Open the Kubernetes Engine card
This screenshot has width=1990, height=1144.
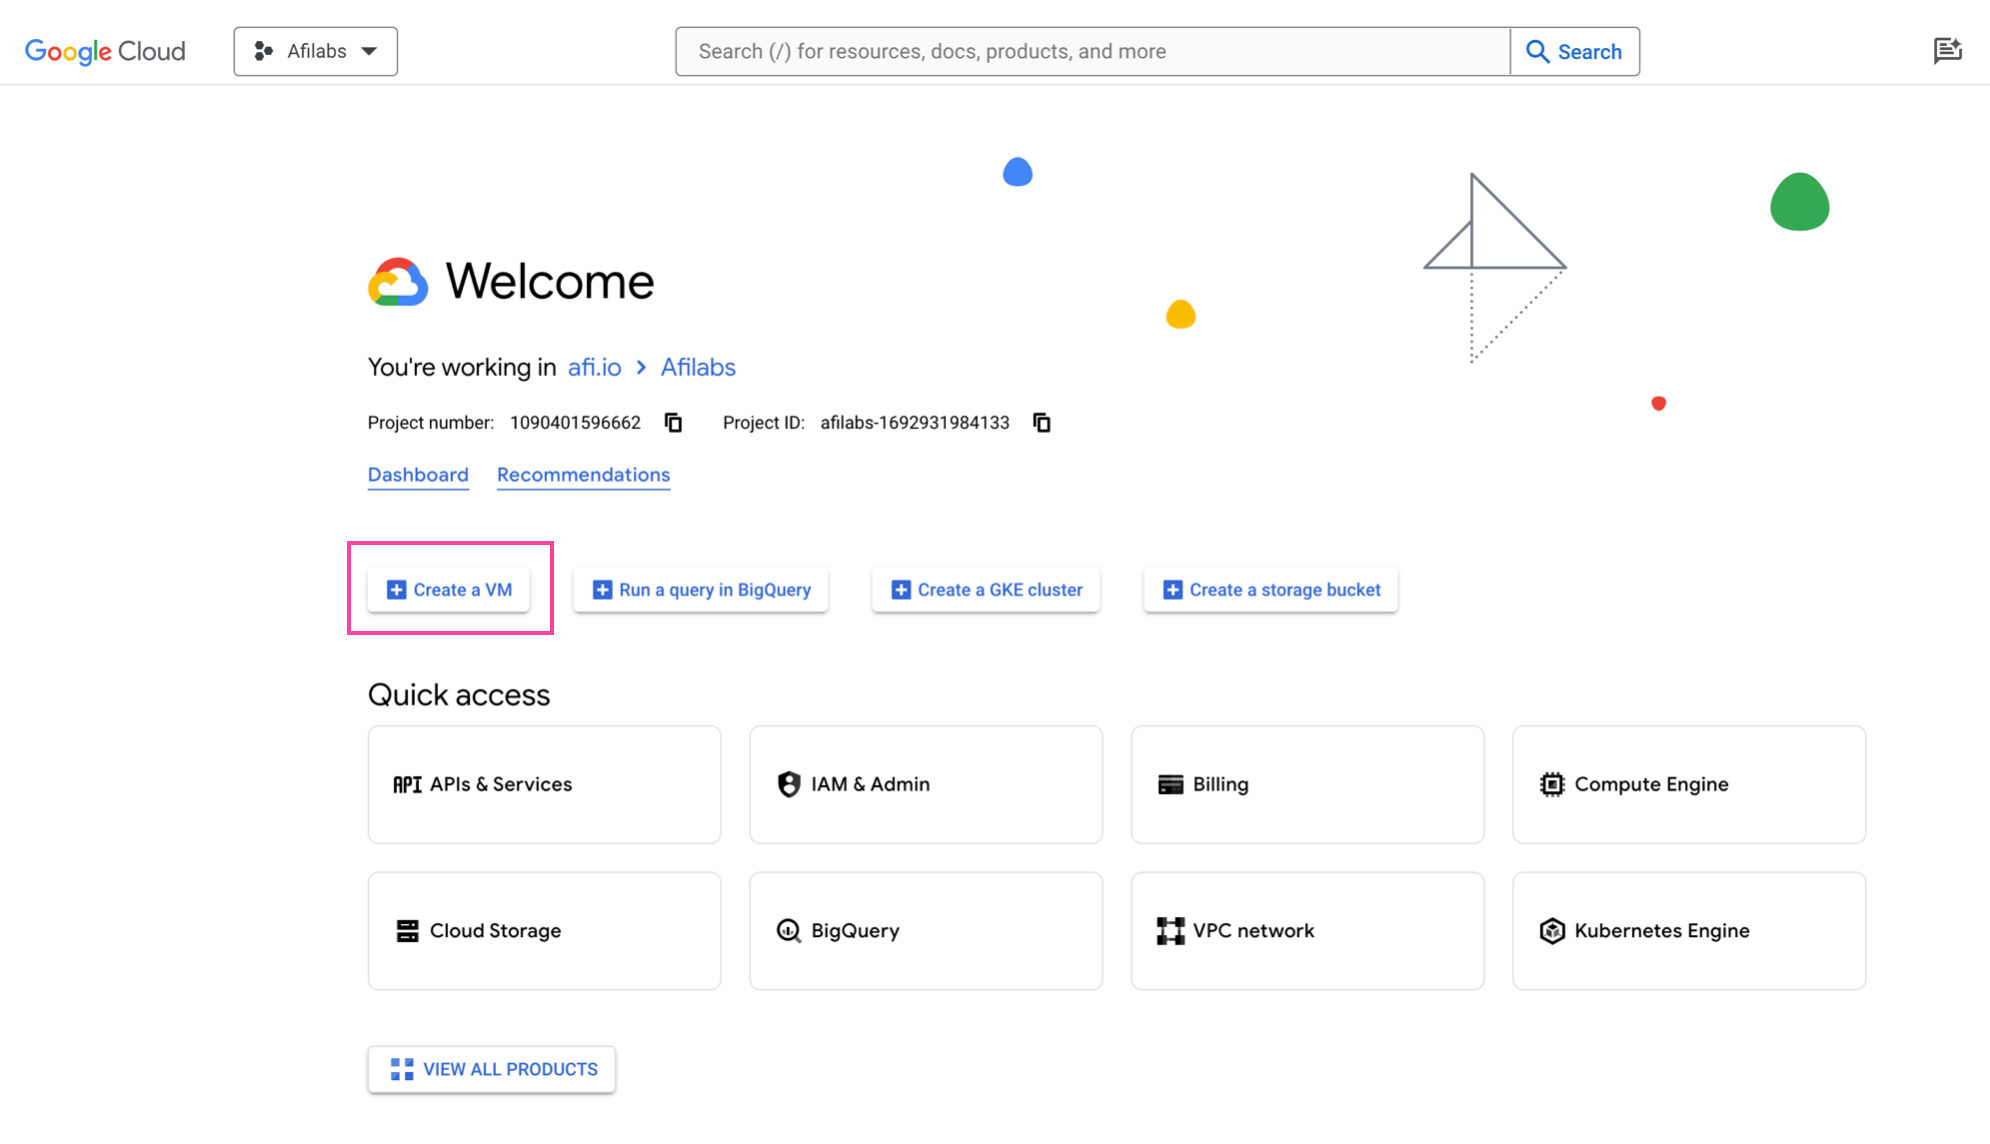[x=1688, y=930]
